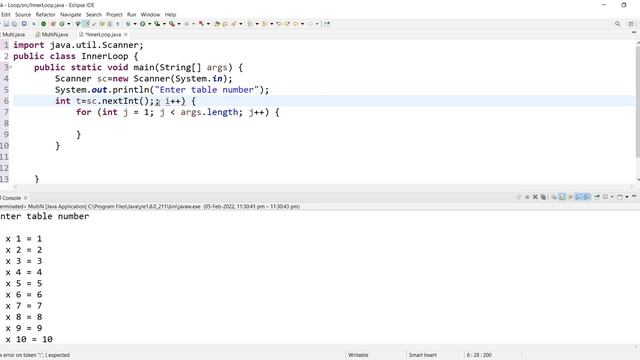Click 'public class InnerLoop' in the editor
Viewport: 640px width, 360px height.
(71, 56)
